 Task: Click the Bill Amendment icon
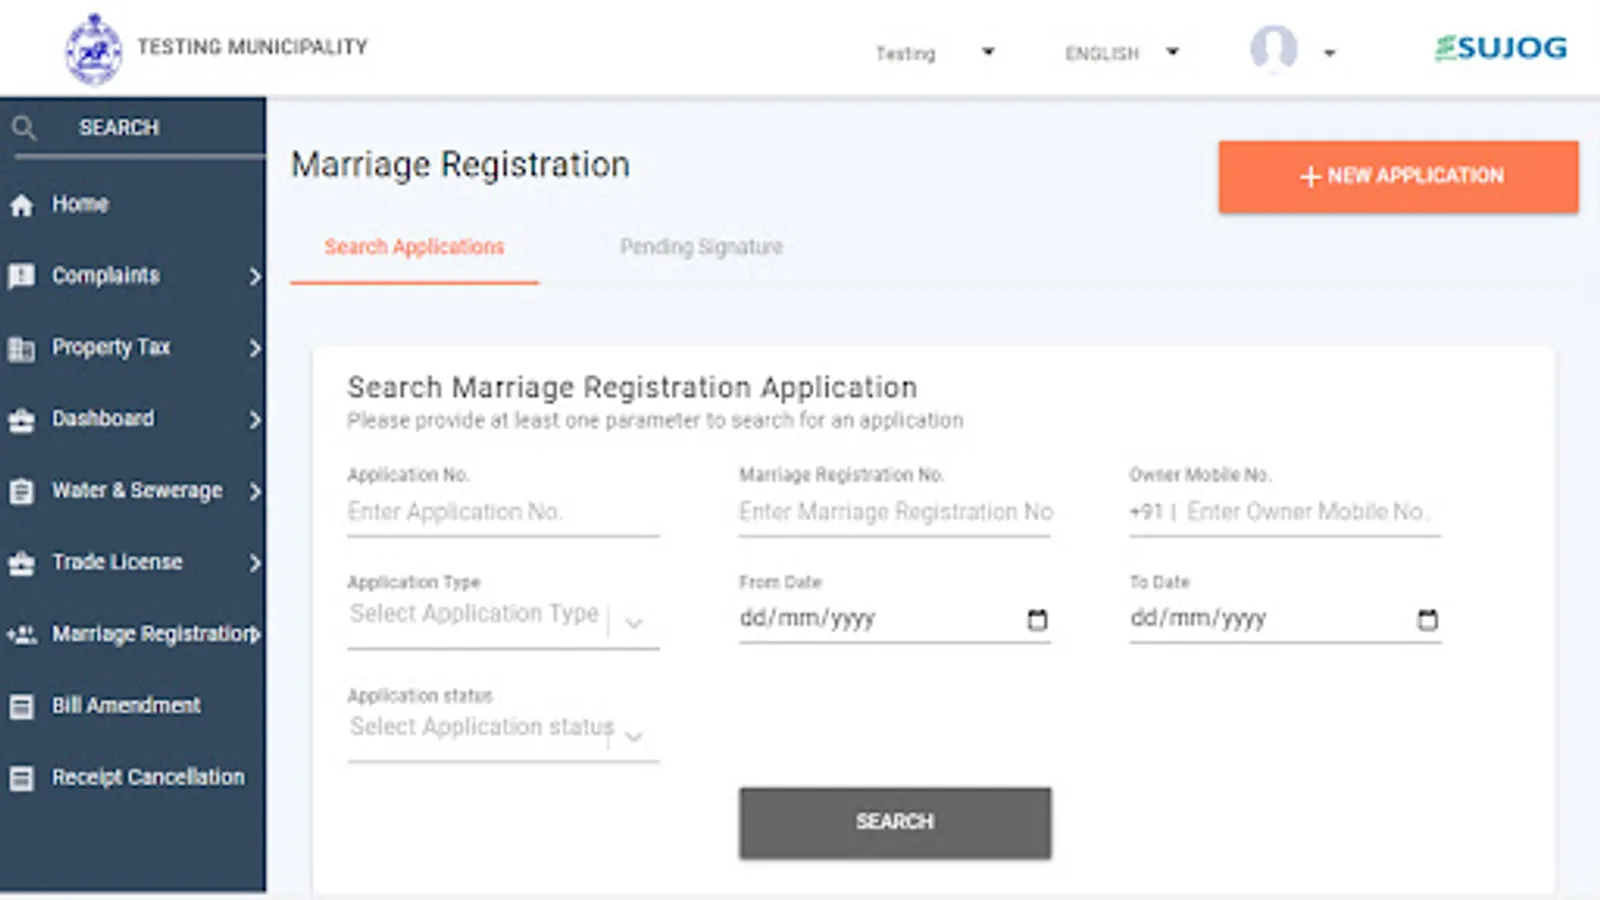(x=21, y=707)
